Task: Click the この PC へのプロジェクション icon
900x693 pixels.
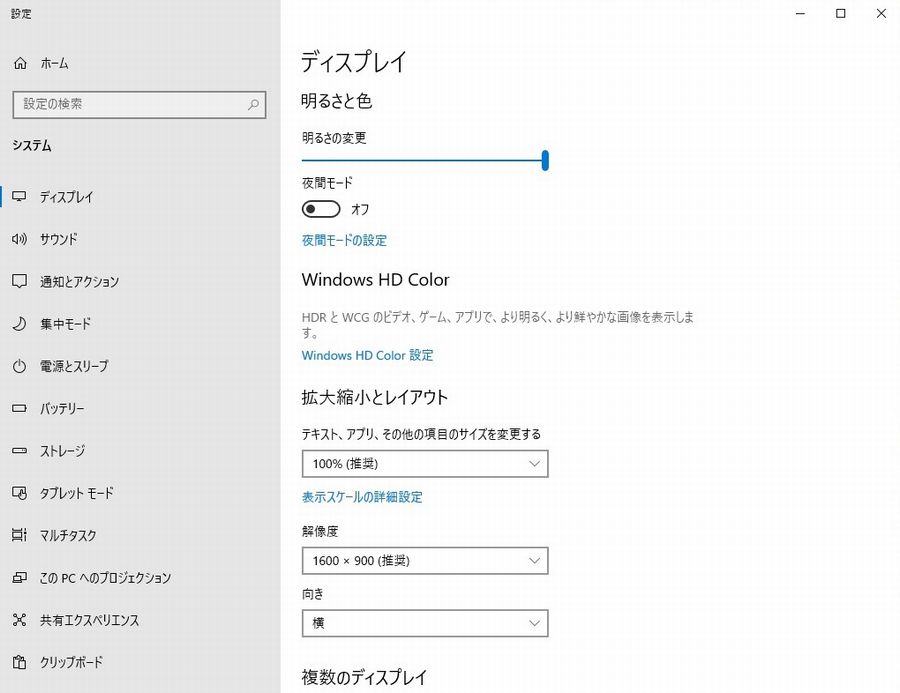Action: point(19,578)
